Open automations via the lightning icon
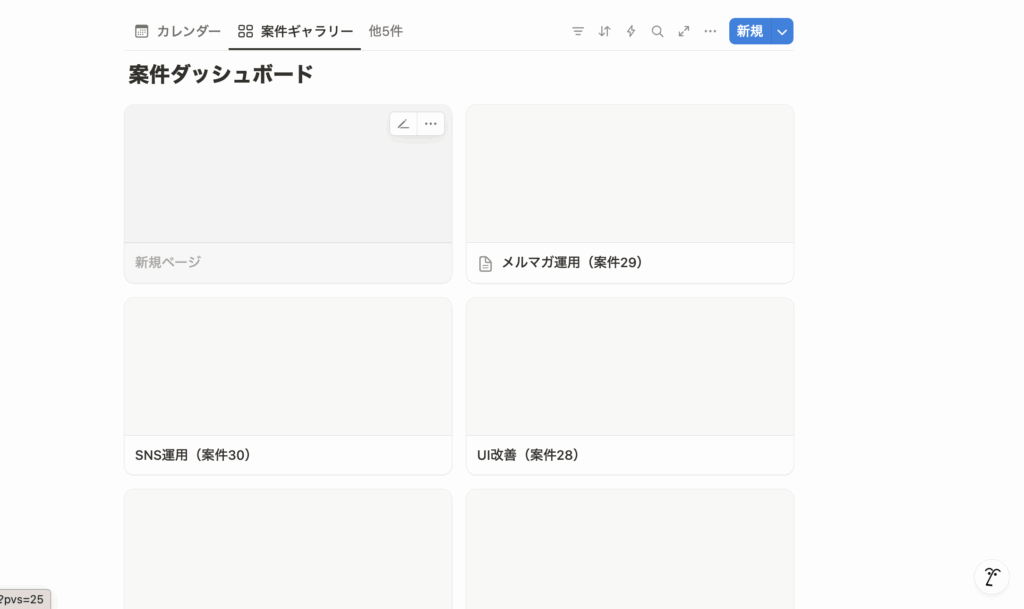Viewport: 1024px width, 609px height. tap(631, 31)
